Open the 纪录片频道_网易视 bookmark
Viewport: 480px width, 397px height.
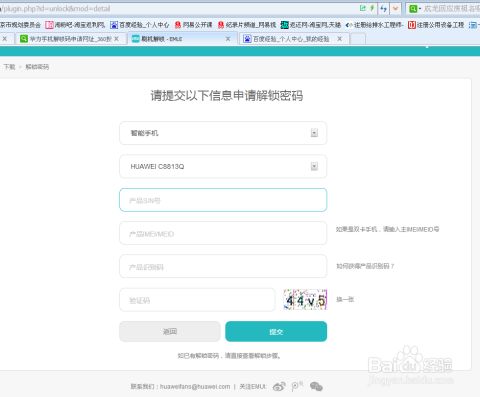[247, 25]
